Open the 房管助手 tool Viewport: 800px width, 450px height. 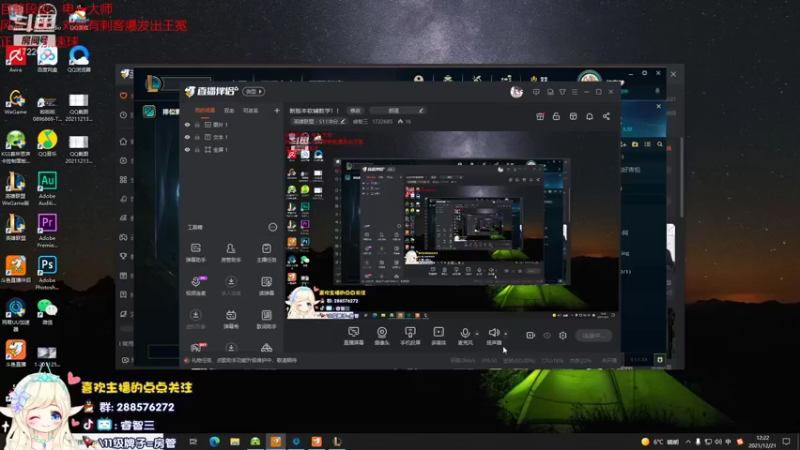pos(231,253)
